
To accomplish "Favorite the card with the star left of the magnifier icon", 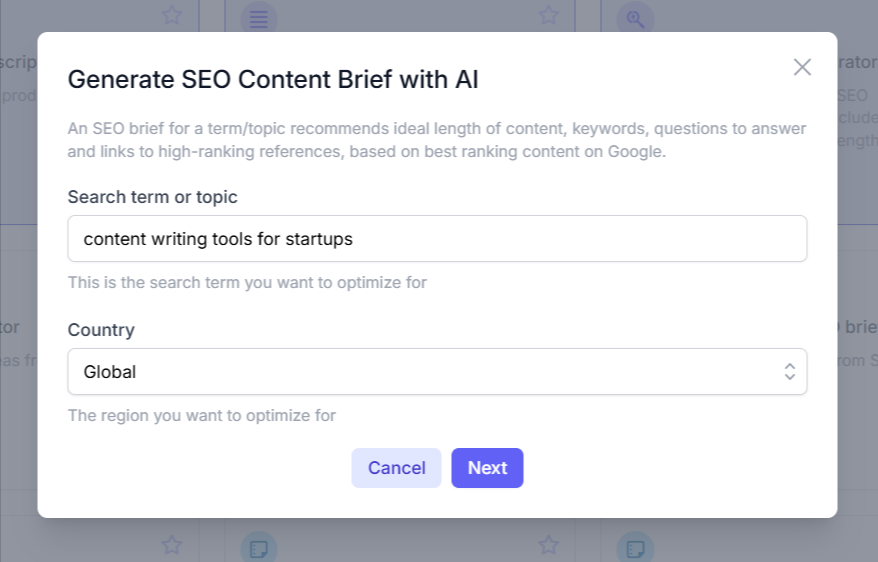I will click(x=549, y=15).
